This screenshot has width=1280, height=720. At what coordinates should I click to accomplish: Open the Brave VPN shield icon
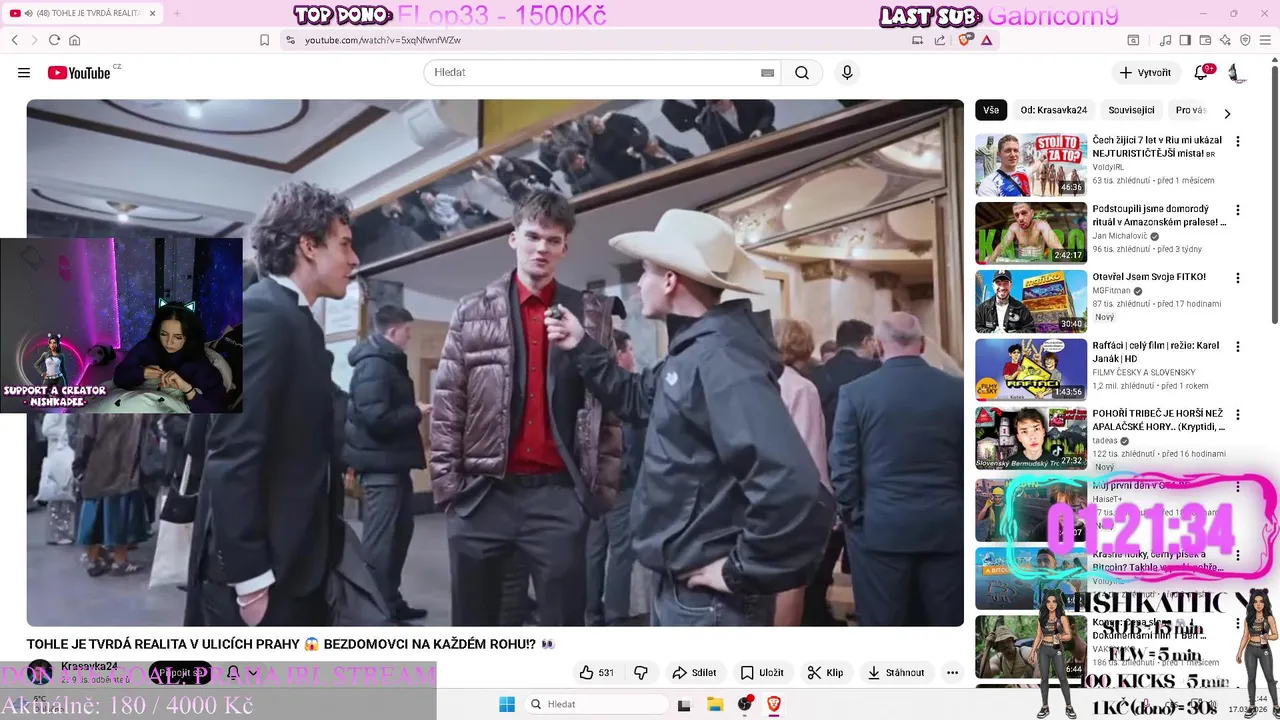(x=1245, y=40)
